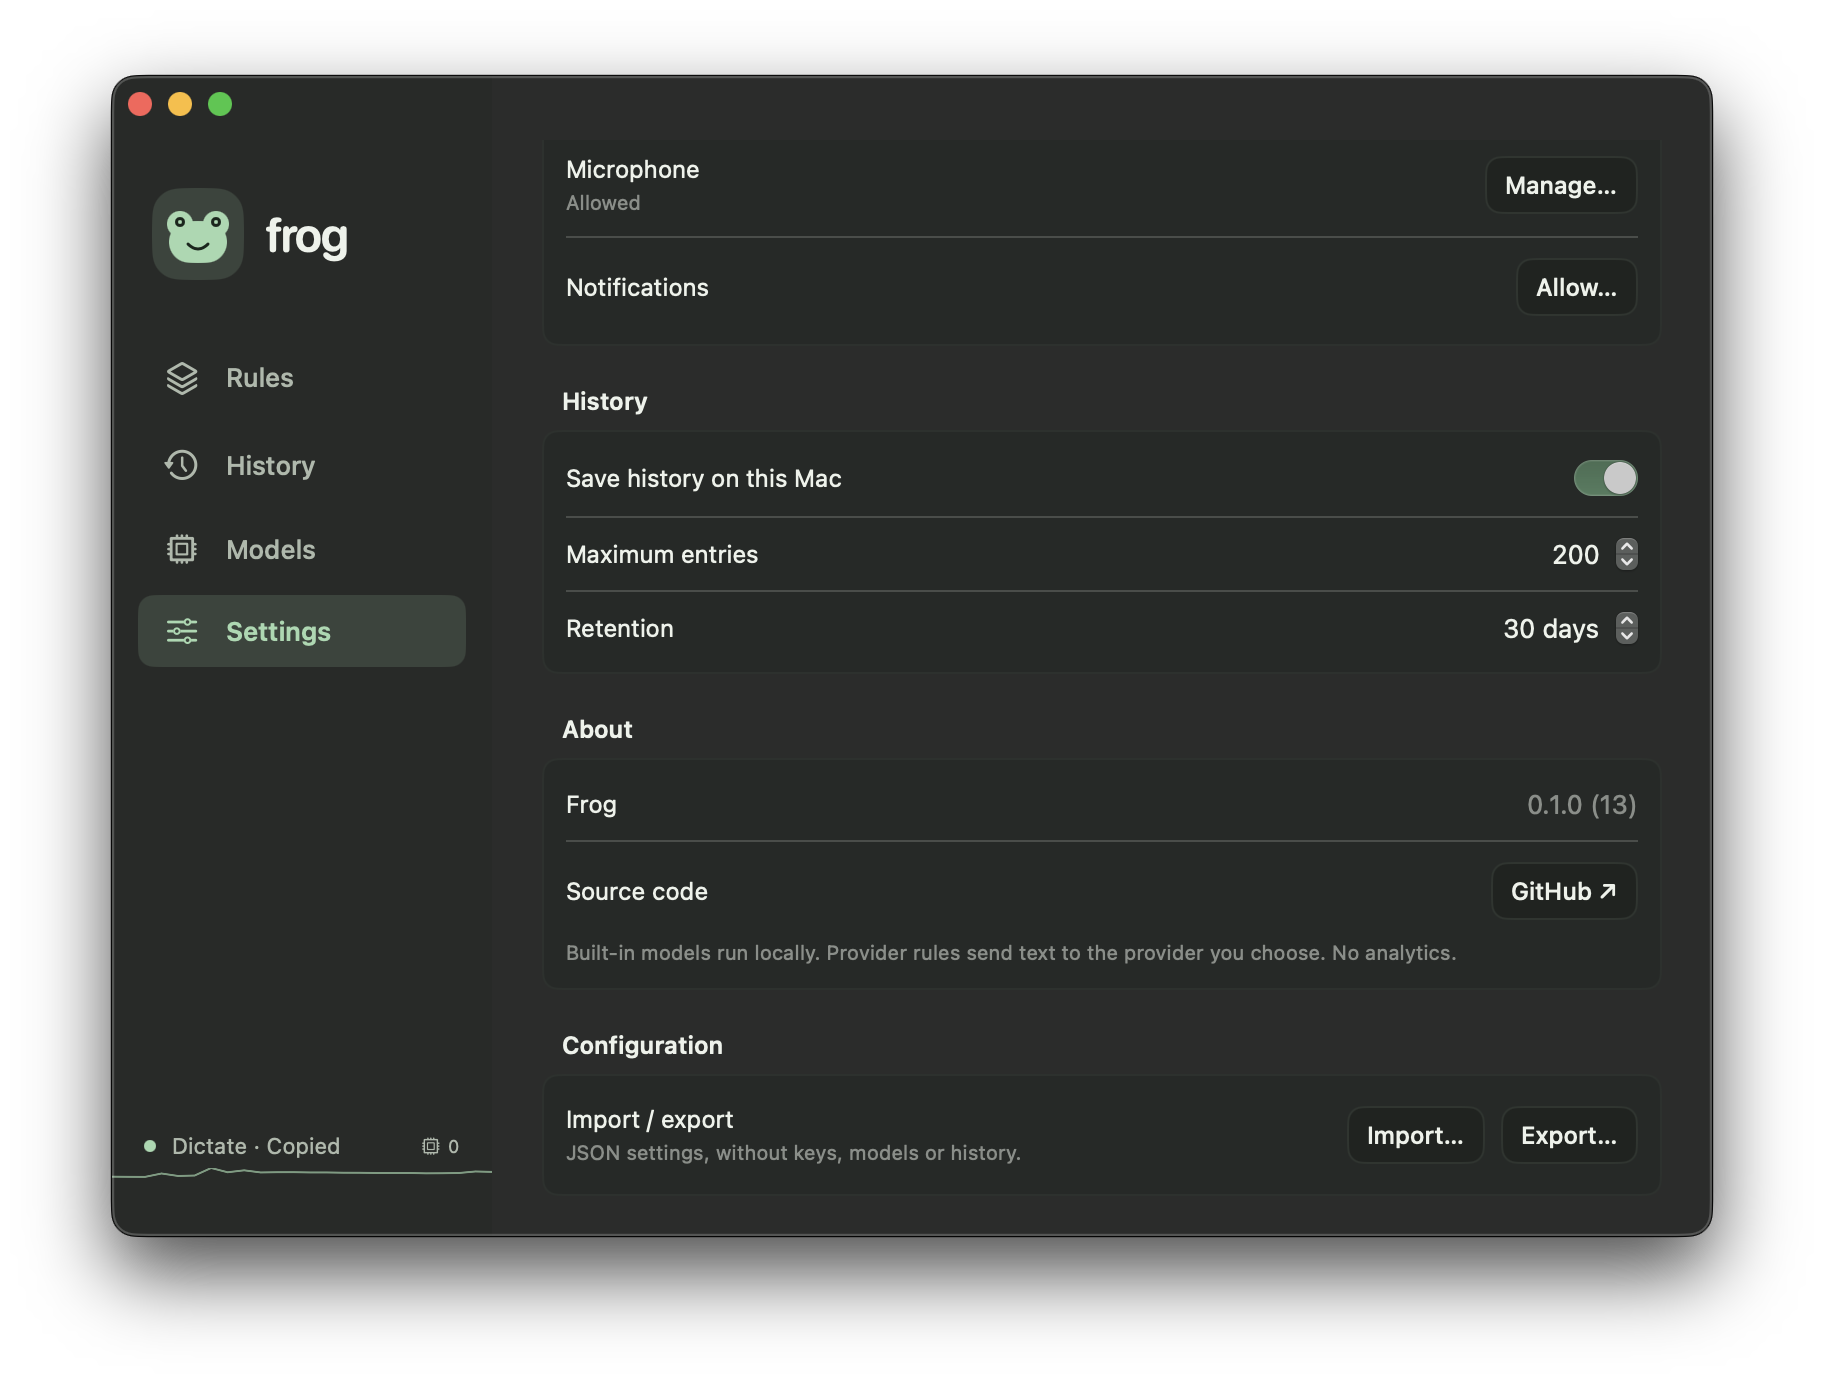
Task: Click the microphone Allowed status text
Action: pyautogui.click(x=603, y=203)
